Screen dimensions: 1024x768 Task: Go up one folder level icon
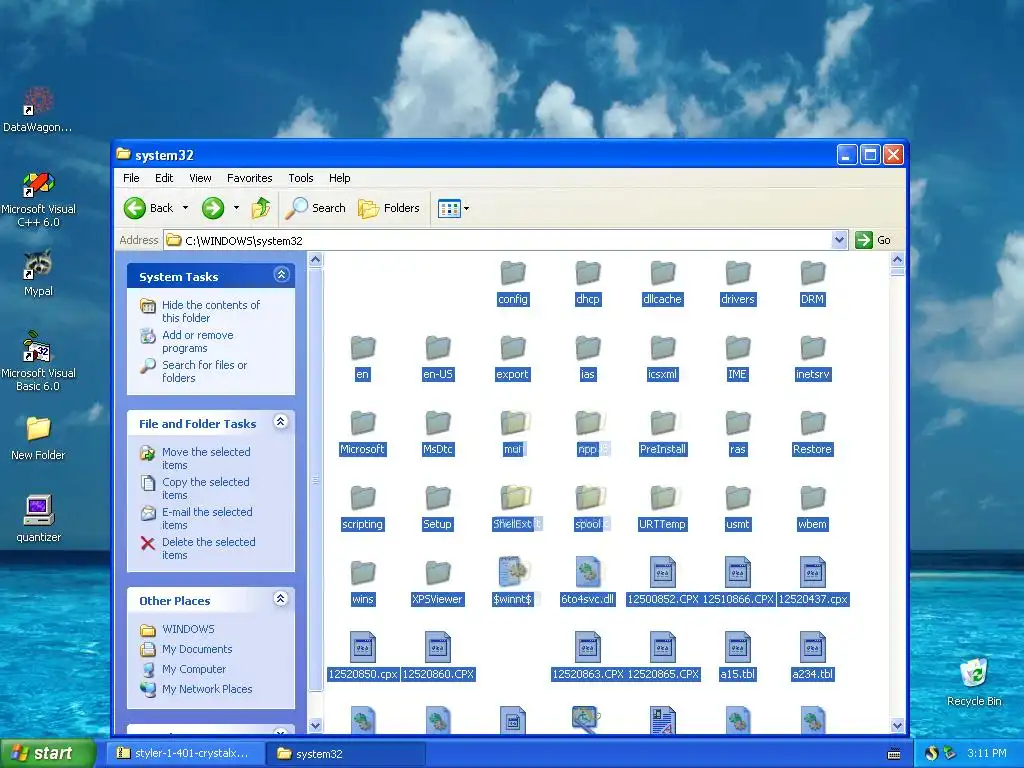261,208
